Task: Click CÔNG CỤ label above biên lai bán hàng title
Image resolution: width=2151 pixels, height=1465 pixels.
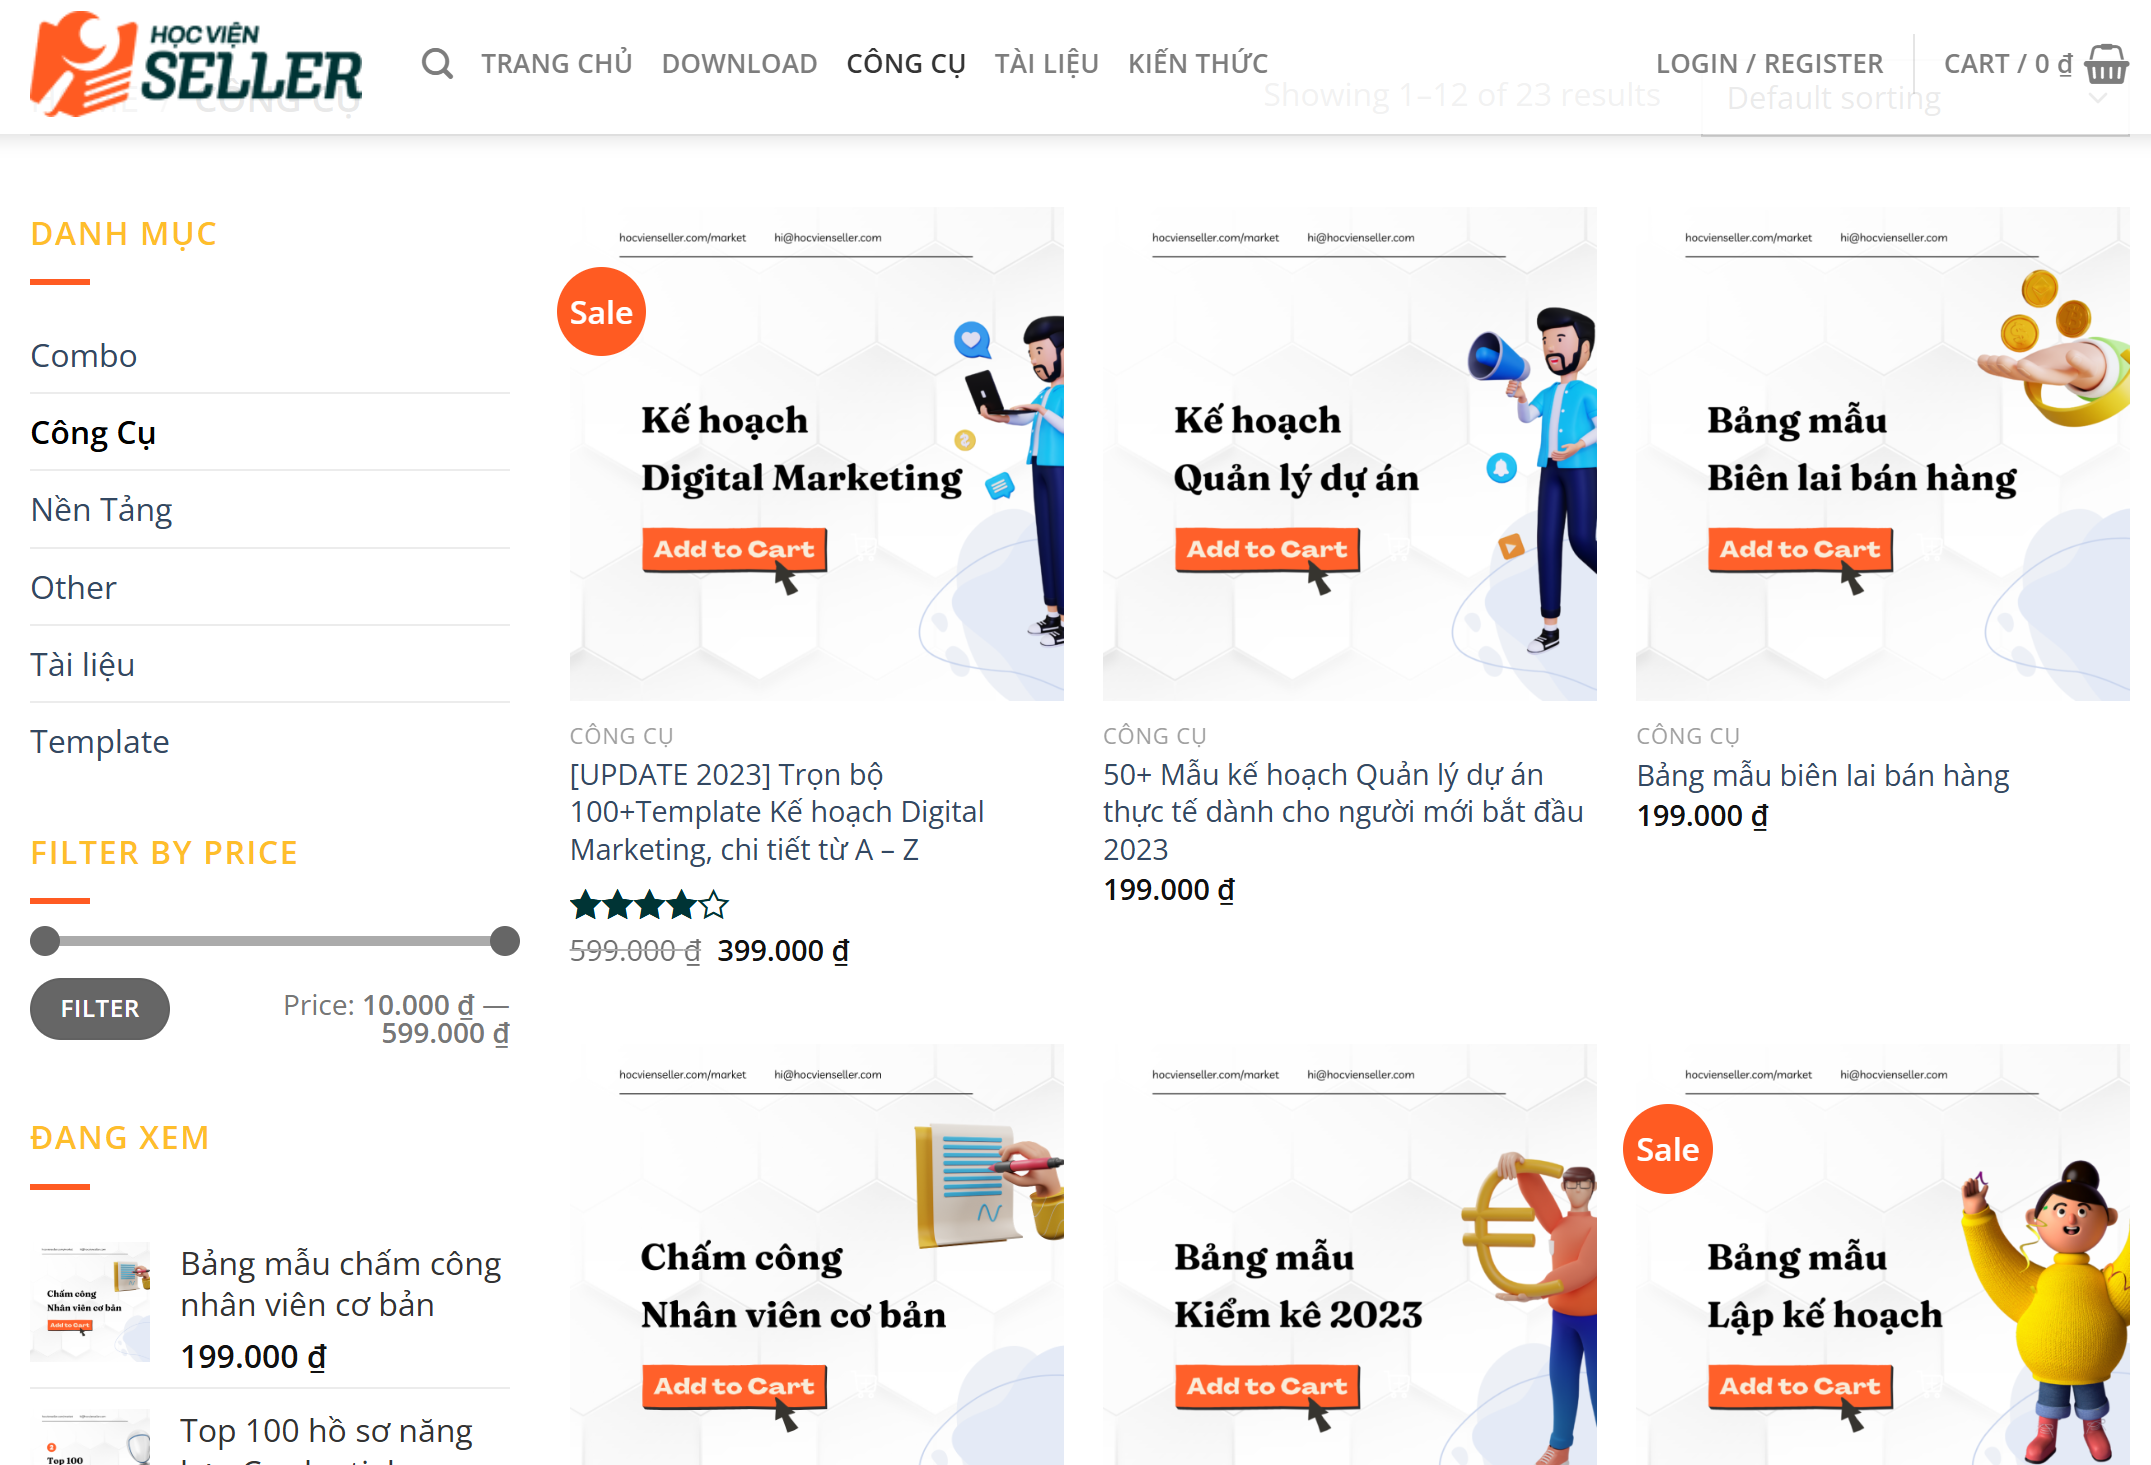Action: 1688,736
